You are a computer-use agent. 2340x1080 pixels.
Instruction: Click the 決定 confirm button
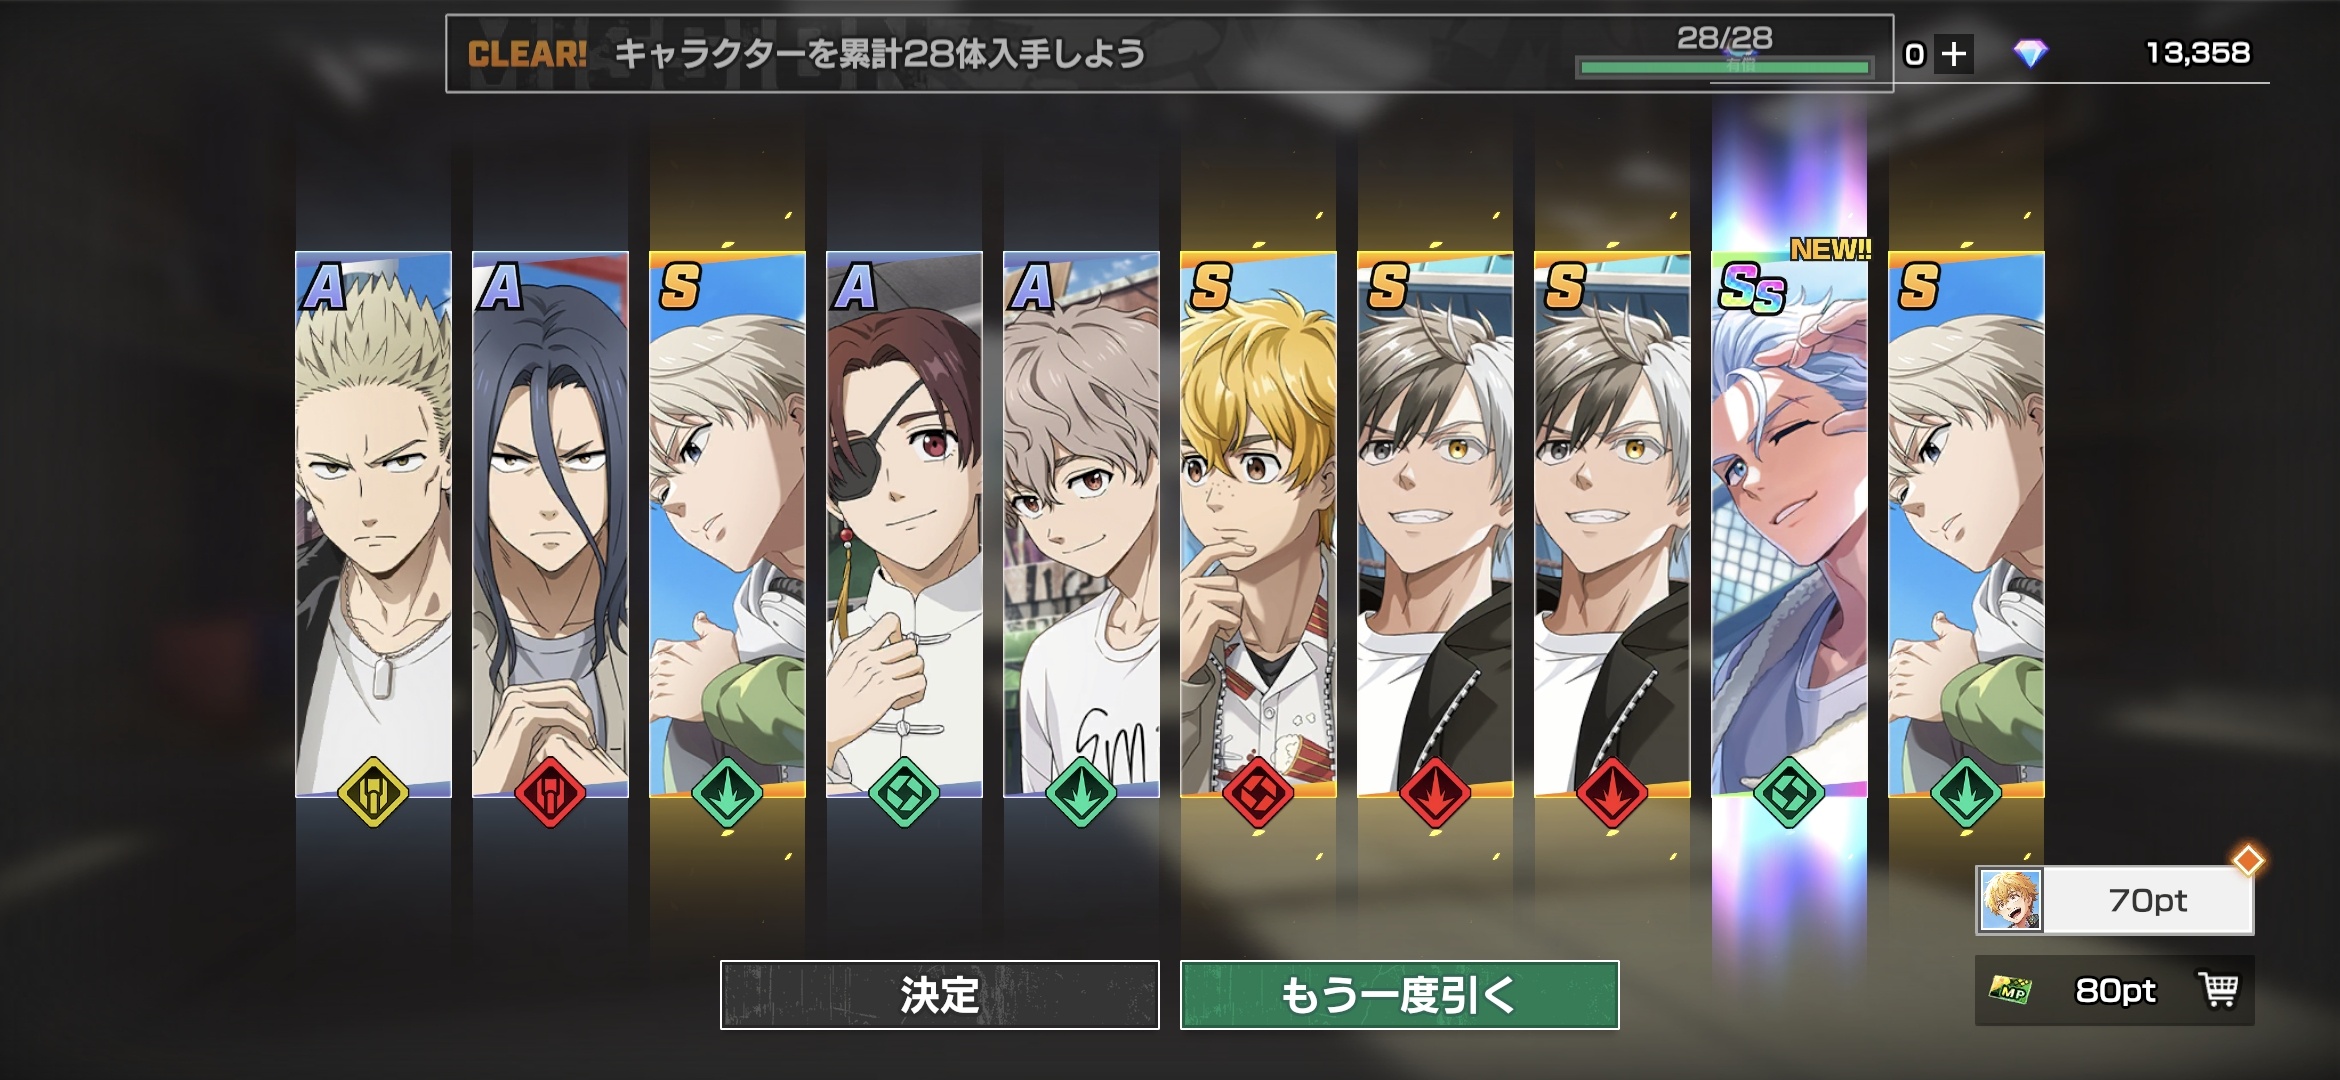click(x=939, y=995)
